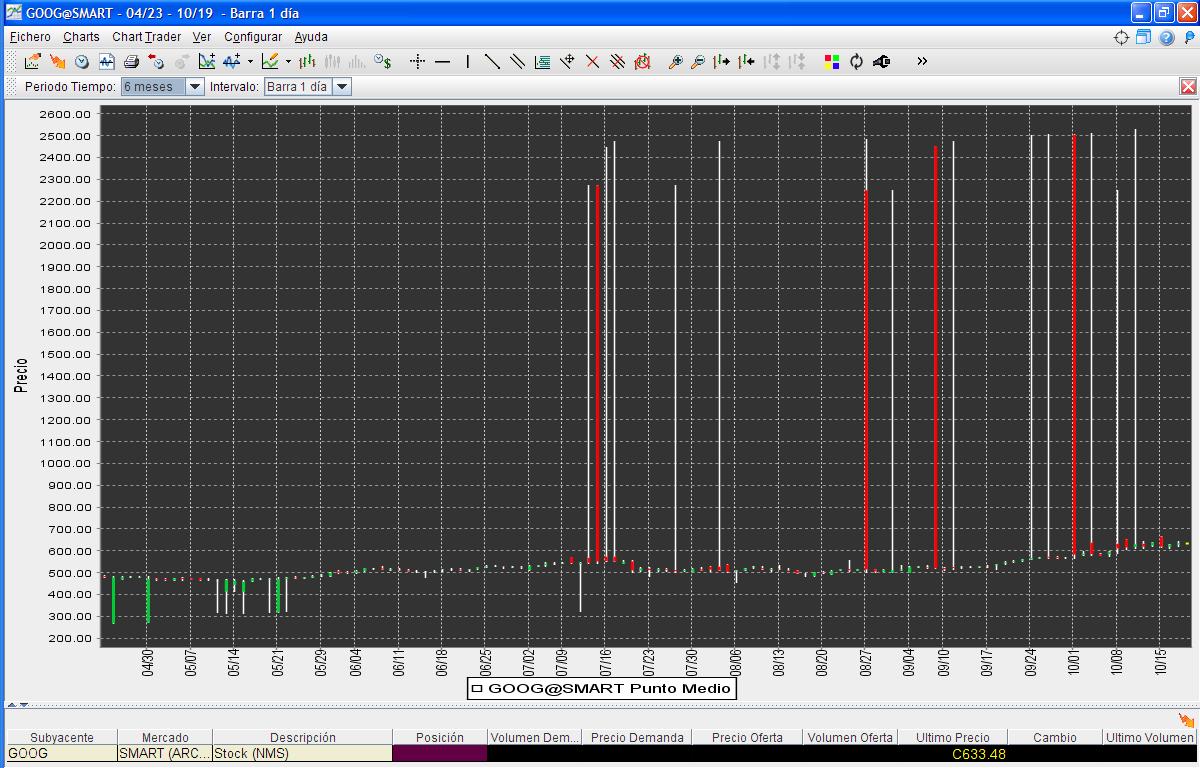Open the Fichero menu
The image size is (1200, 768).
[x=30, y=37]
